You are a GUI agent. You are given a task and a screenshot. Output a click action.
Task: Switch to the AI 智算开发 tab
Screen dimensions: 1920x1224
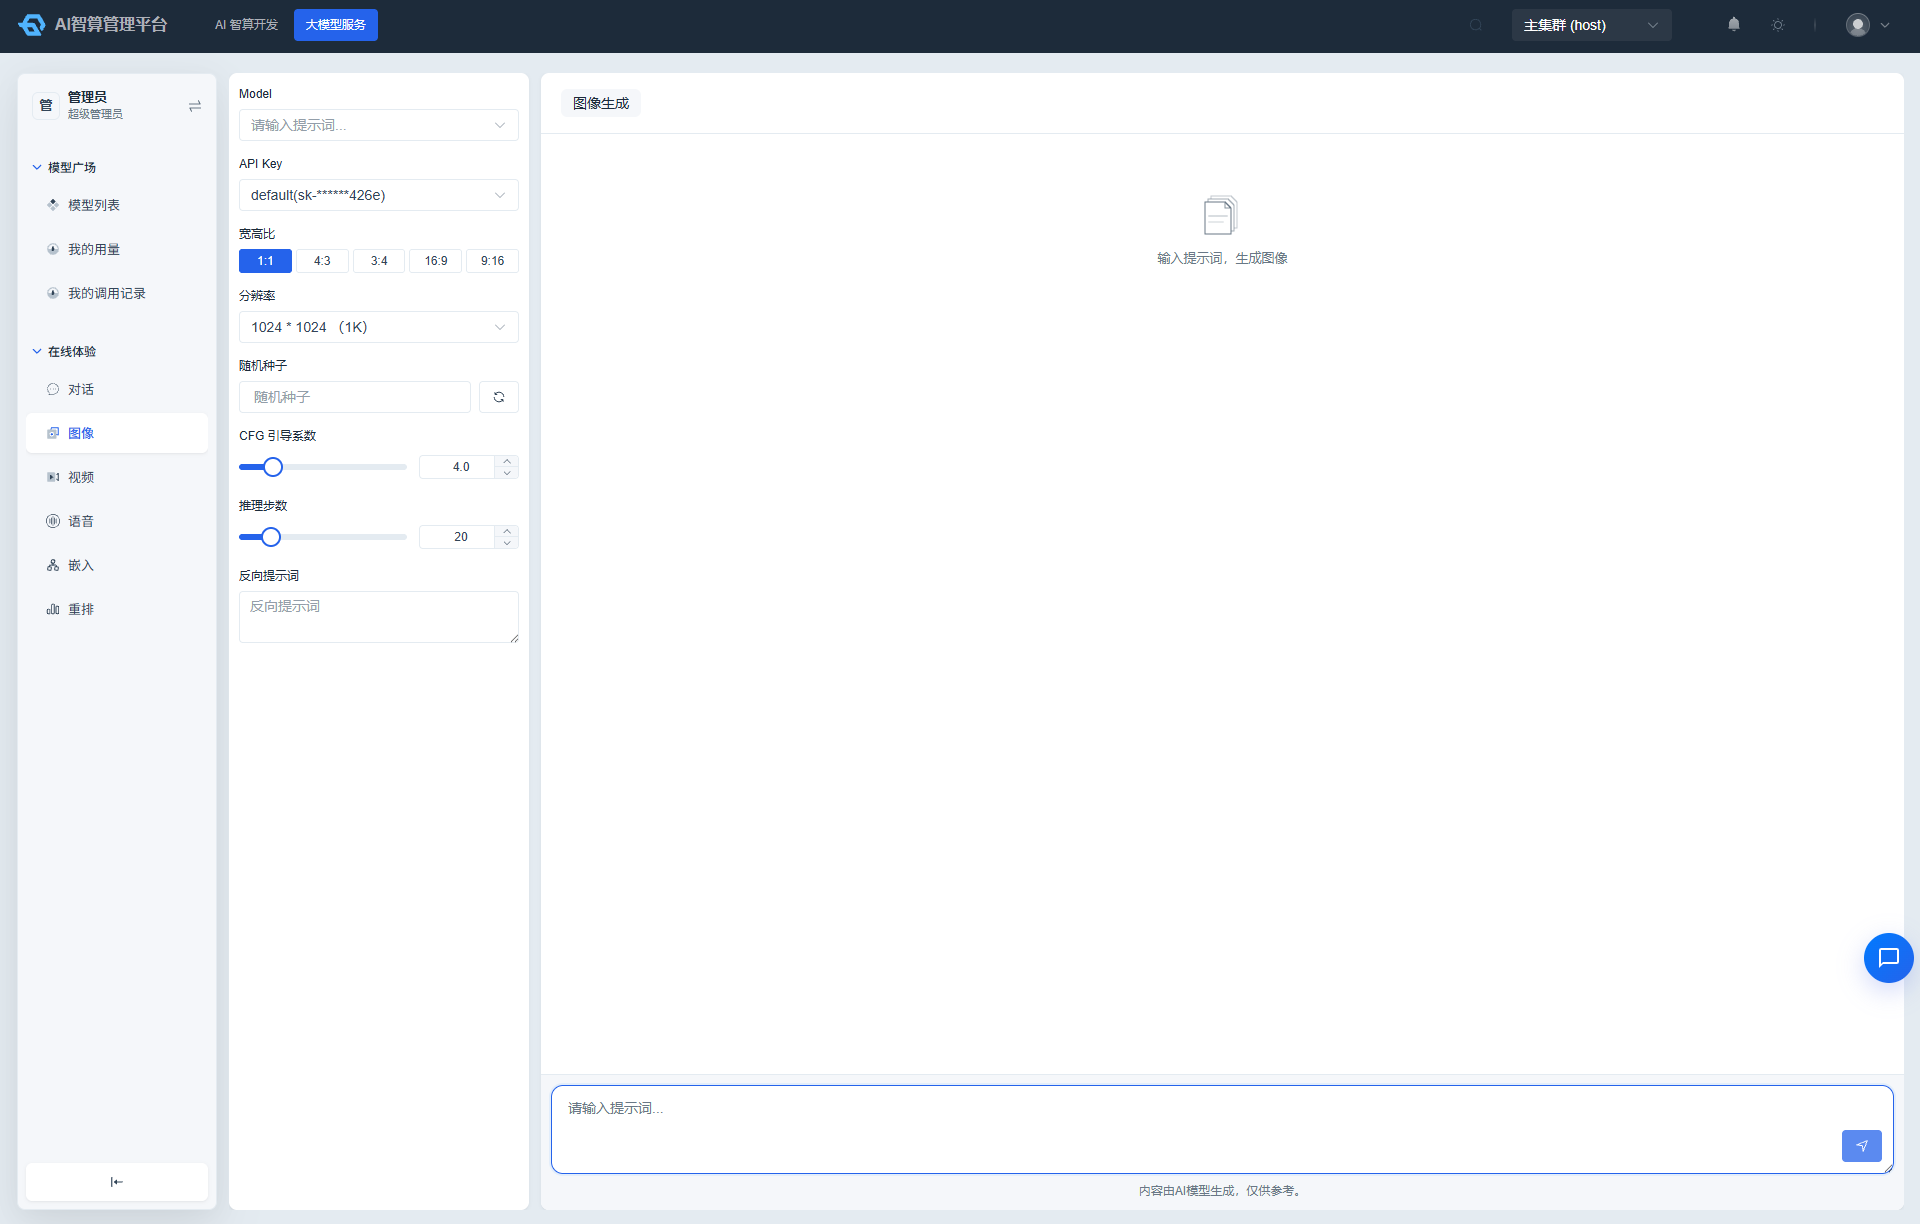[x=246, y=25]
